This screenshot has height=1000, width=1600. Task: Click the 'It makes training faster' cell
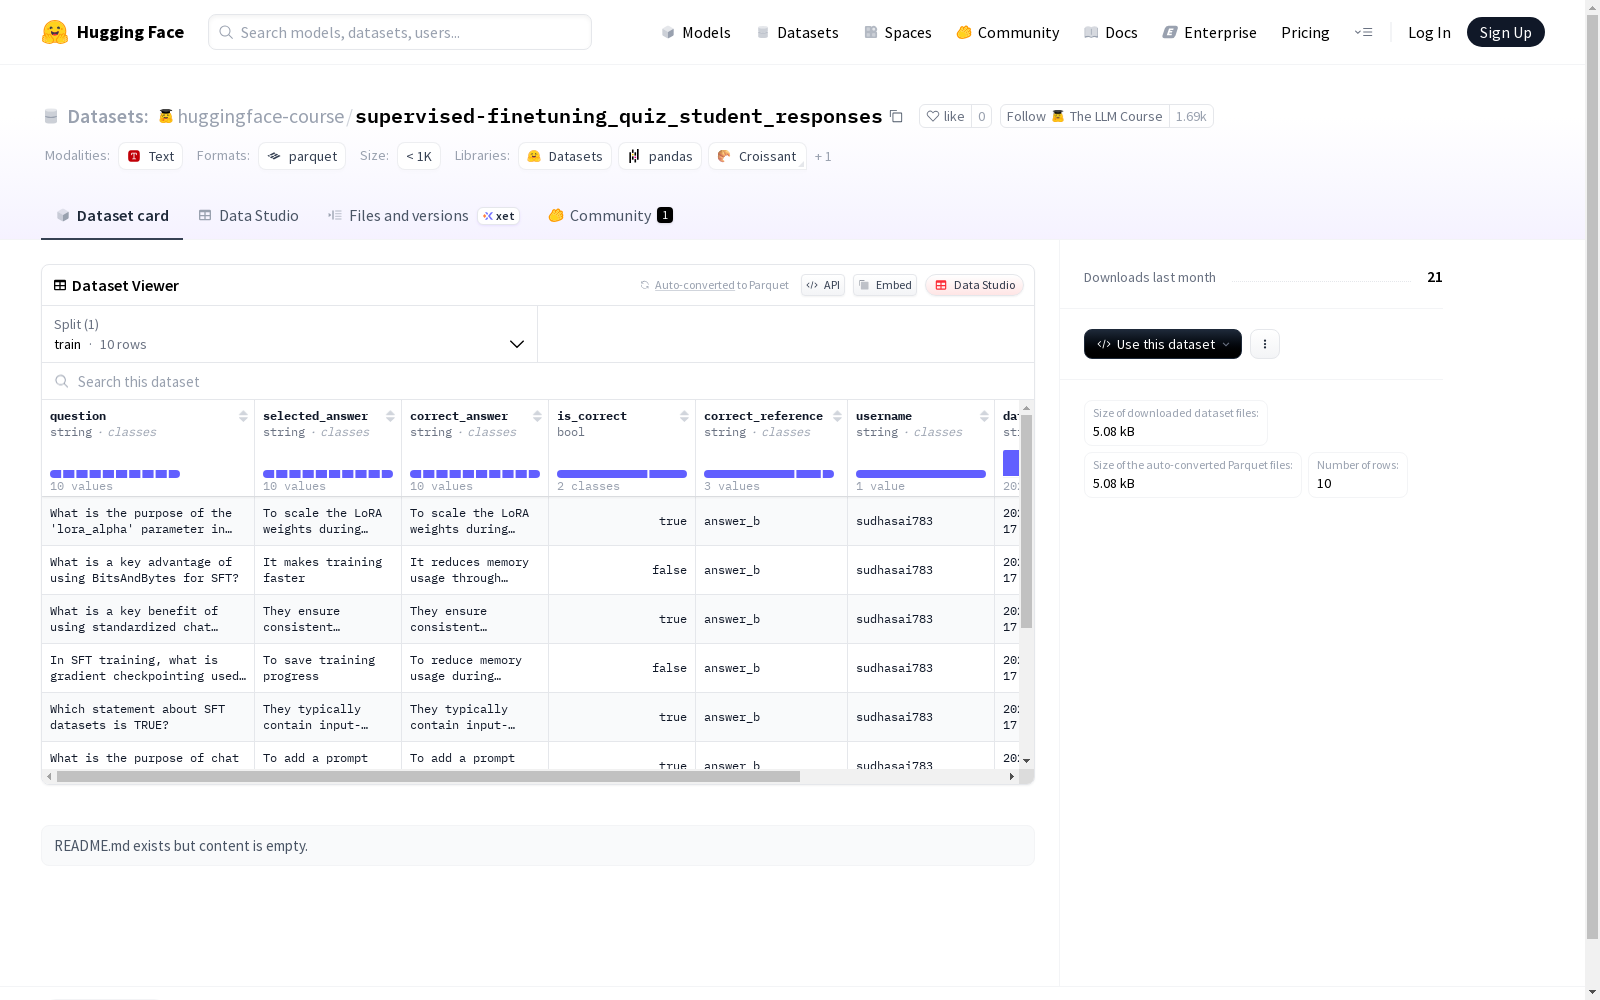(x=328, y=570)
